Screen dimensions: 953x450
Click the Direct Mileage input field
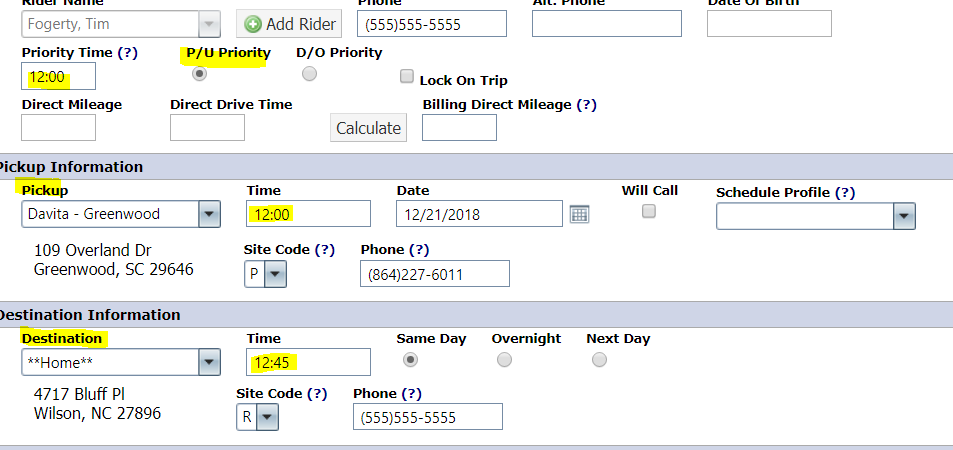pos(58,127)
